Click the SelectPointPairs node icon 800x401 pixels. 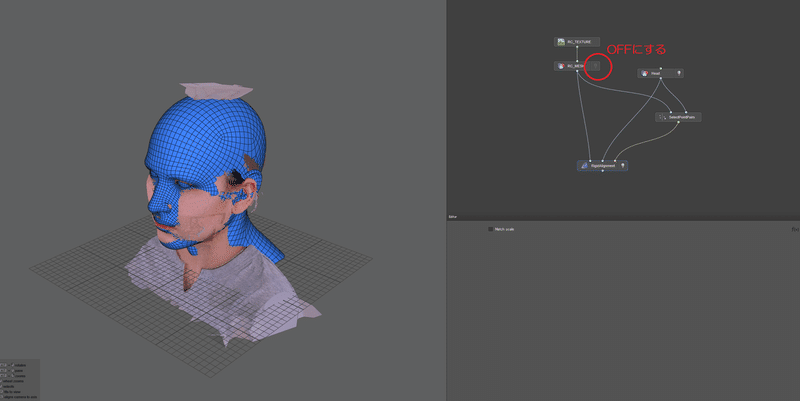coord(662,117)
